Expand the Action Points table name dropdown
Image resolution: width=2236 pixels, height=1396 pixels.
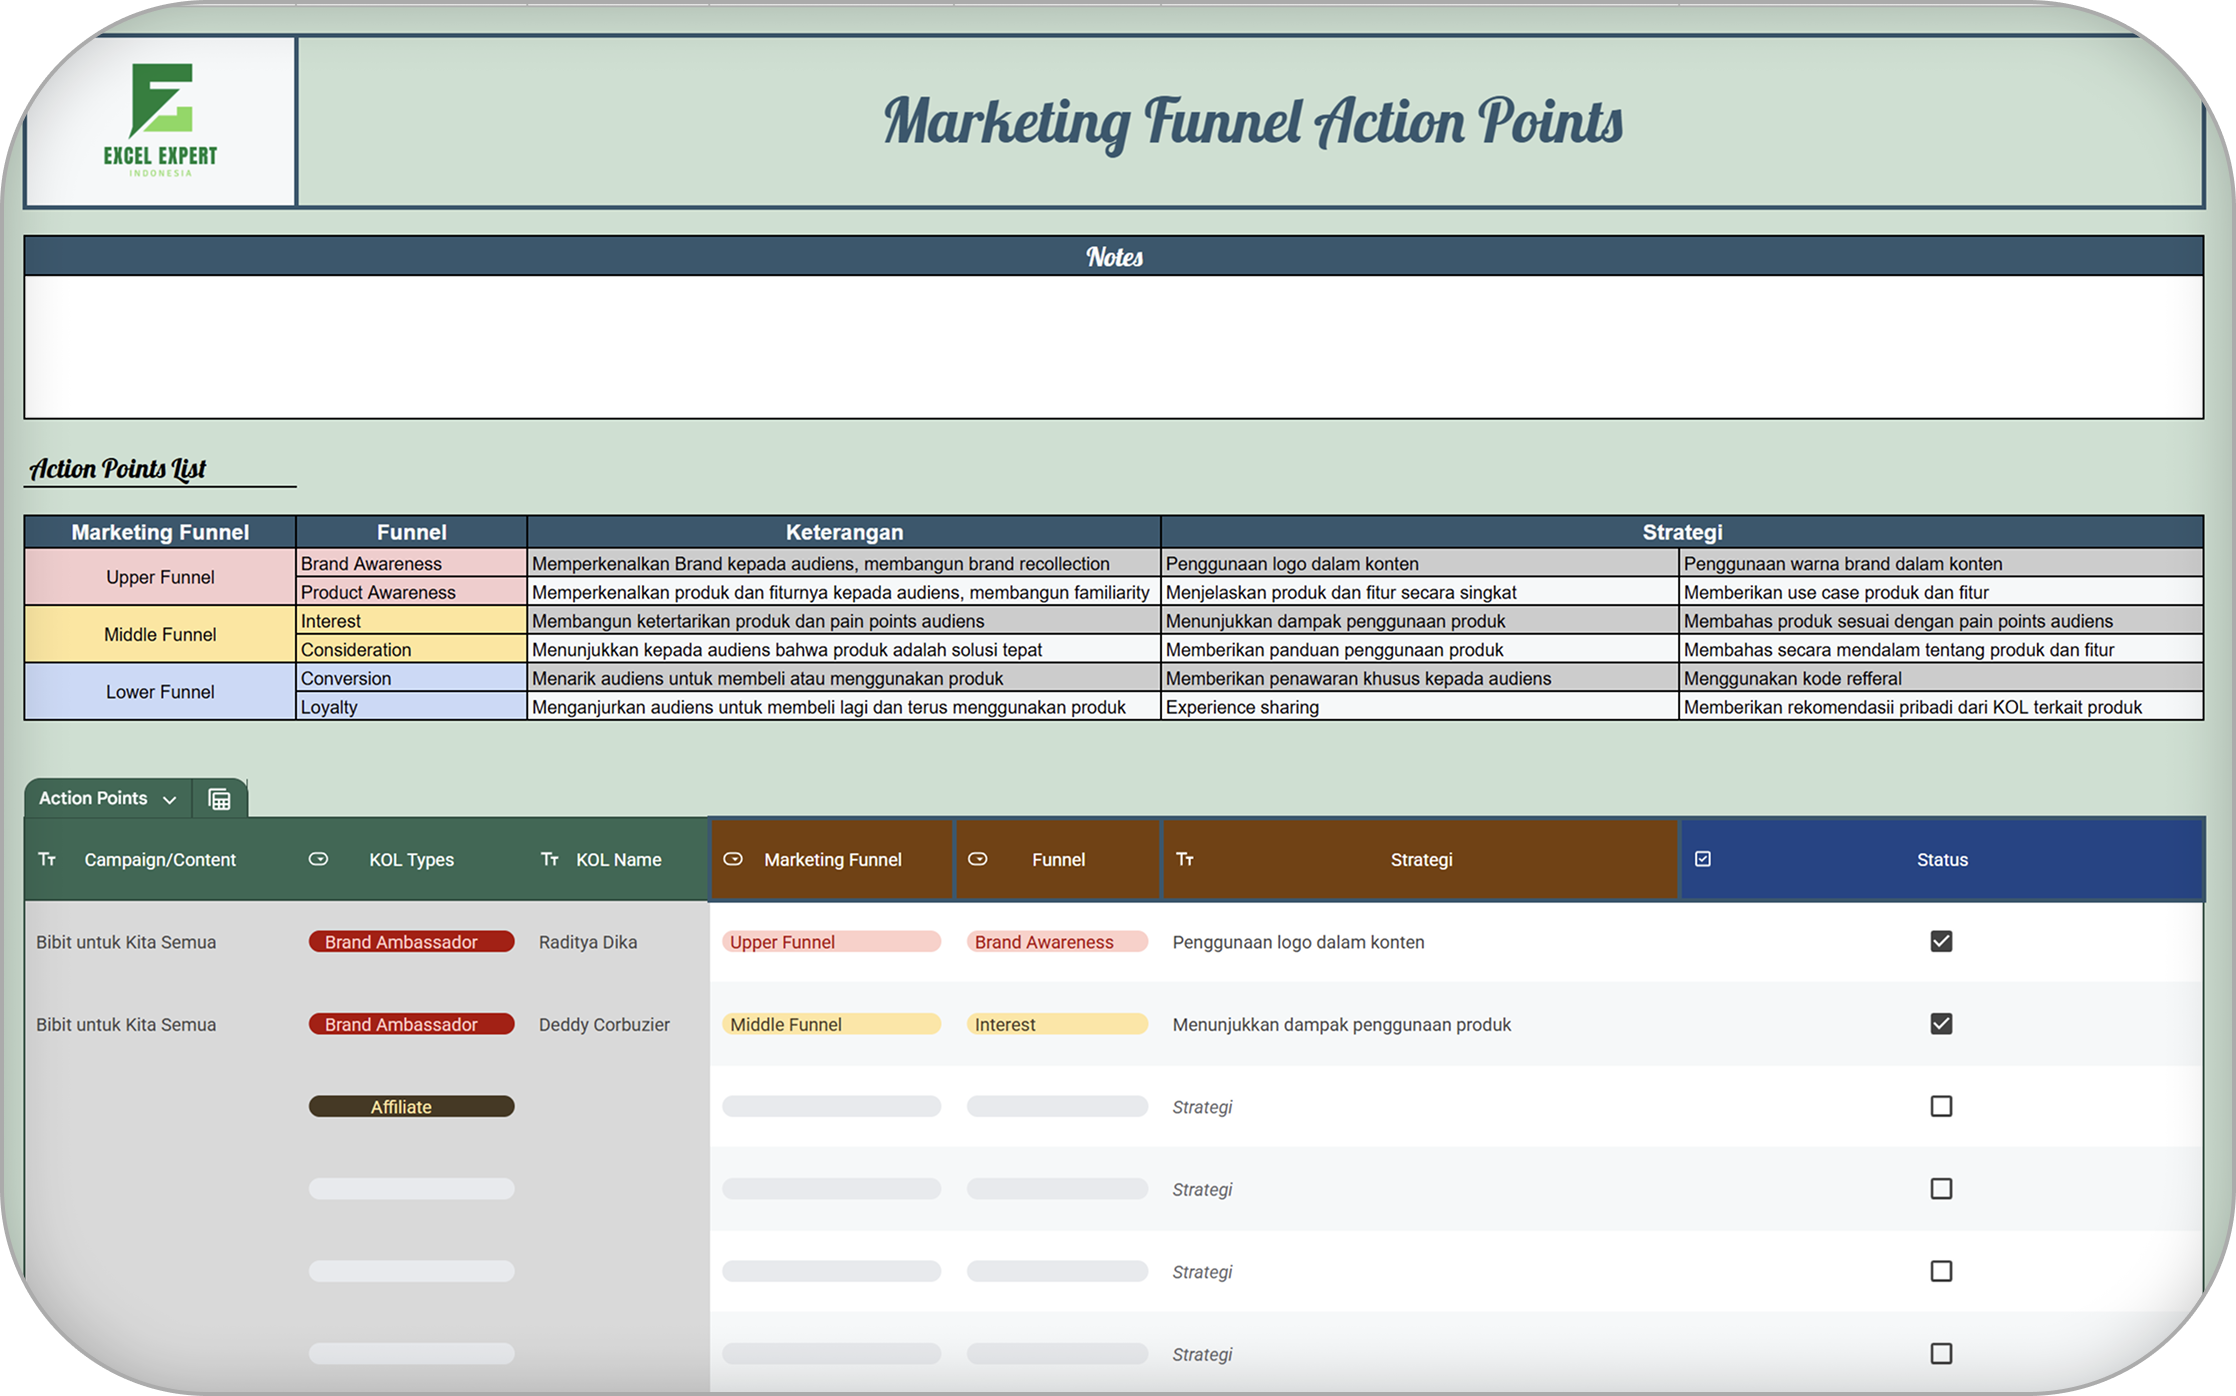tap(169, 799)
